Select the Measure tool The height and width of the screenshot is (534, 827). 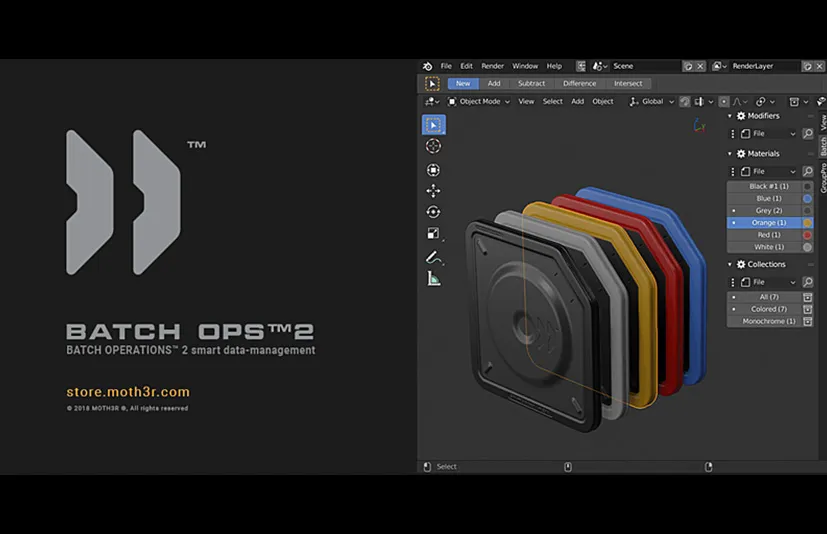click(x=434, y=279)
